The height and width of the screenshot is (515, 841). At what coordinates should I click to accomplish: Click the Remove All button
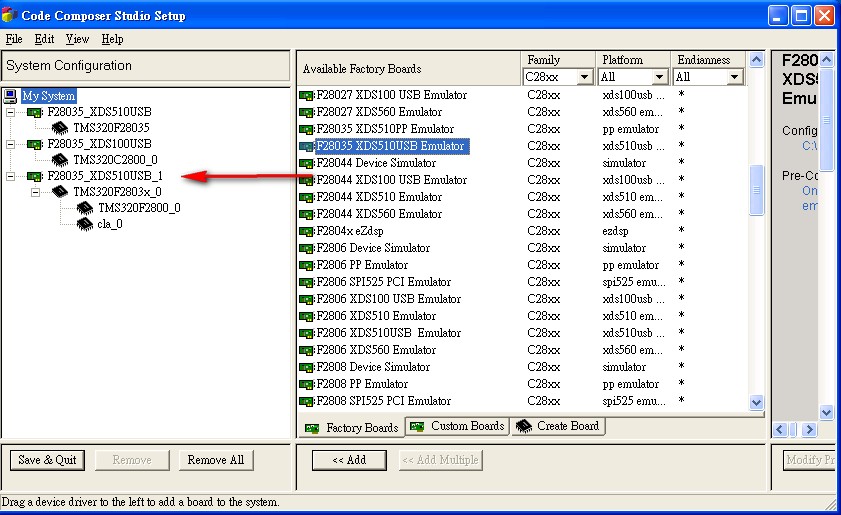click(x=216, y=460)
